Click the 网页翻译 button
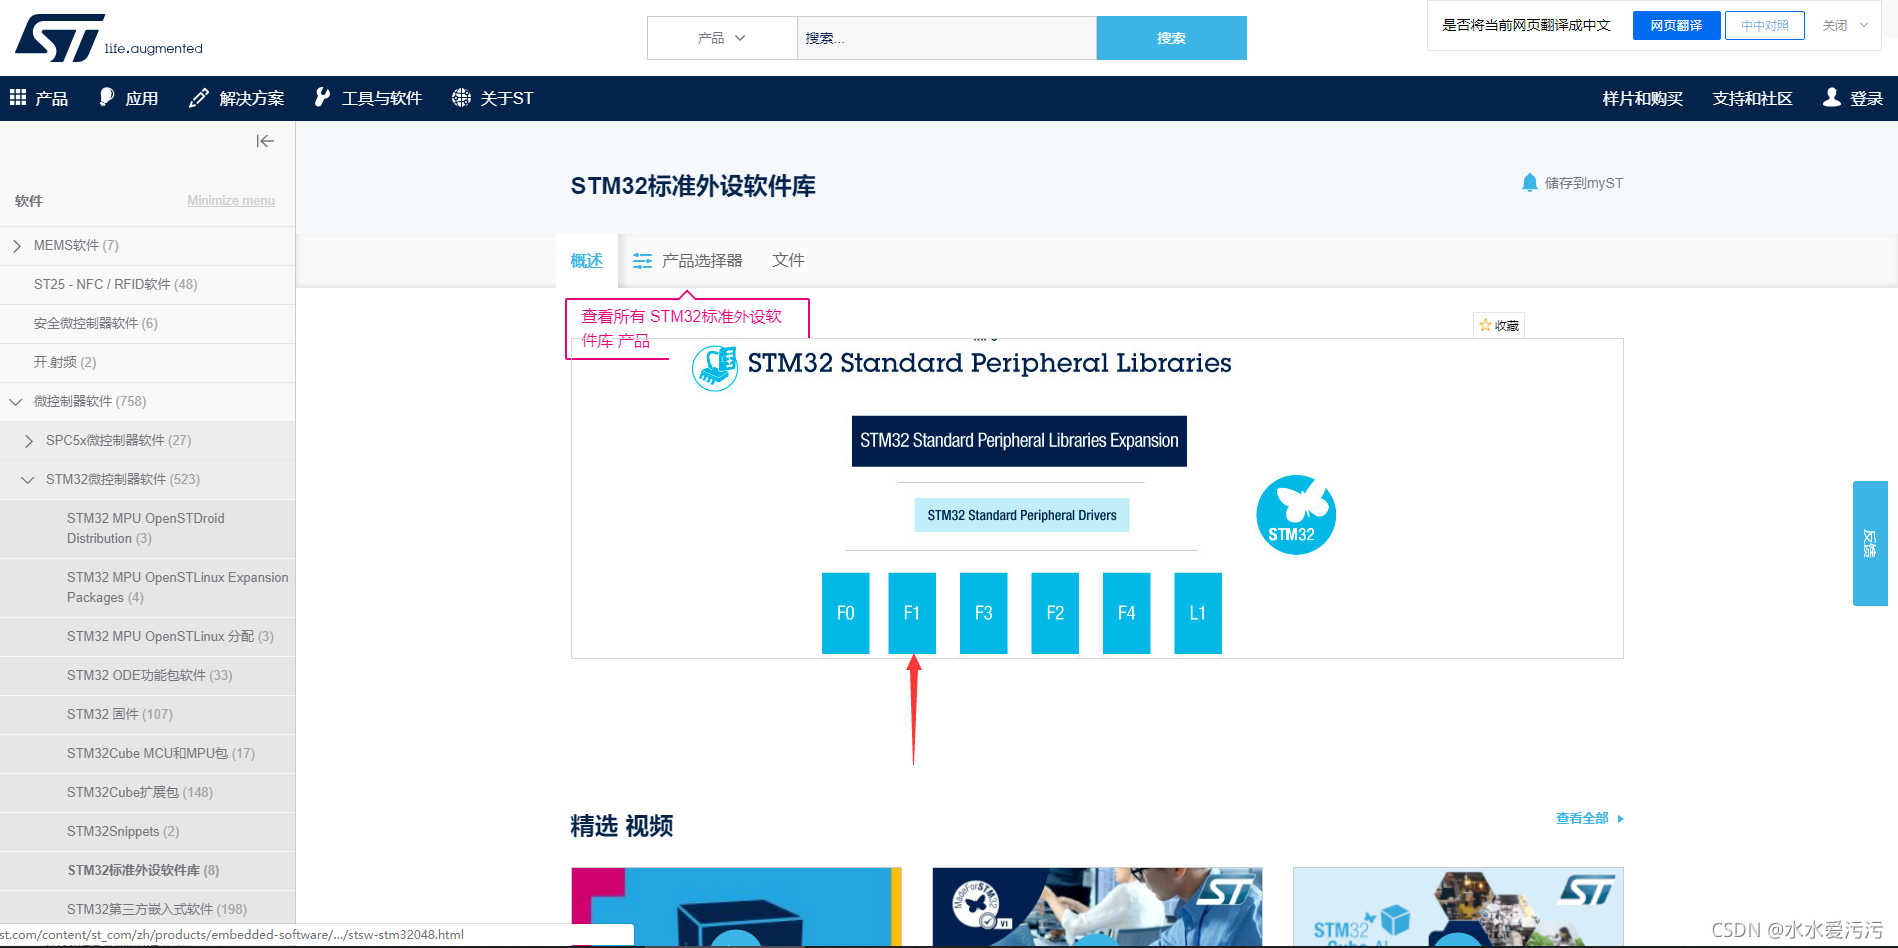1898x948 pixels. click(1676, 25)
